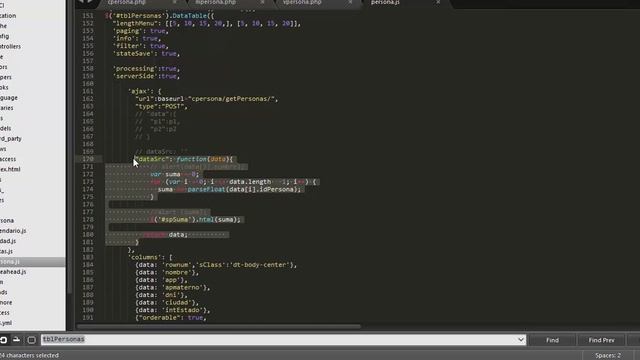
Task: Click the Spaces: 2 indentation setting
Action: [x=608, y=356]
